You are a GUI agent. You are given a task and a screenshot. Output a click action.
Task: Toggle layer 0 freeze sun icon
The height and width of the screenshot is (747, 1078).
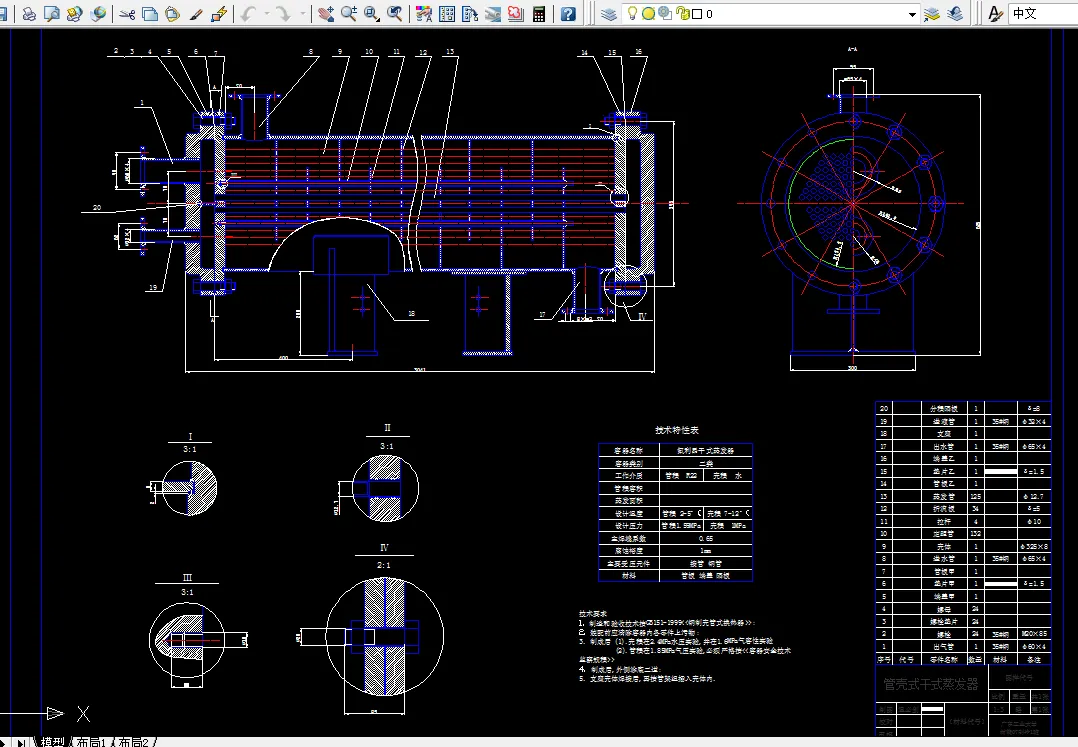[648, 13]
